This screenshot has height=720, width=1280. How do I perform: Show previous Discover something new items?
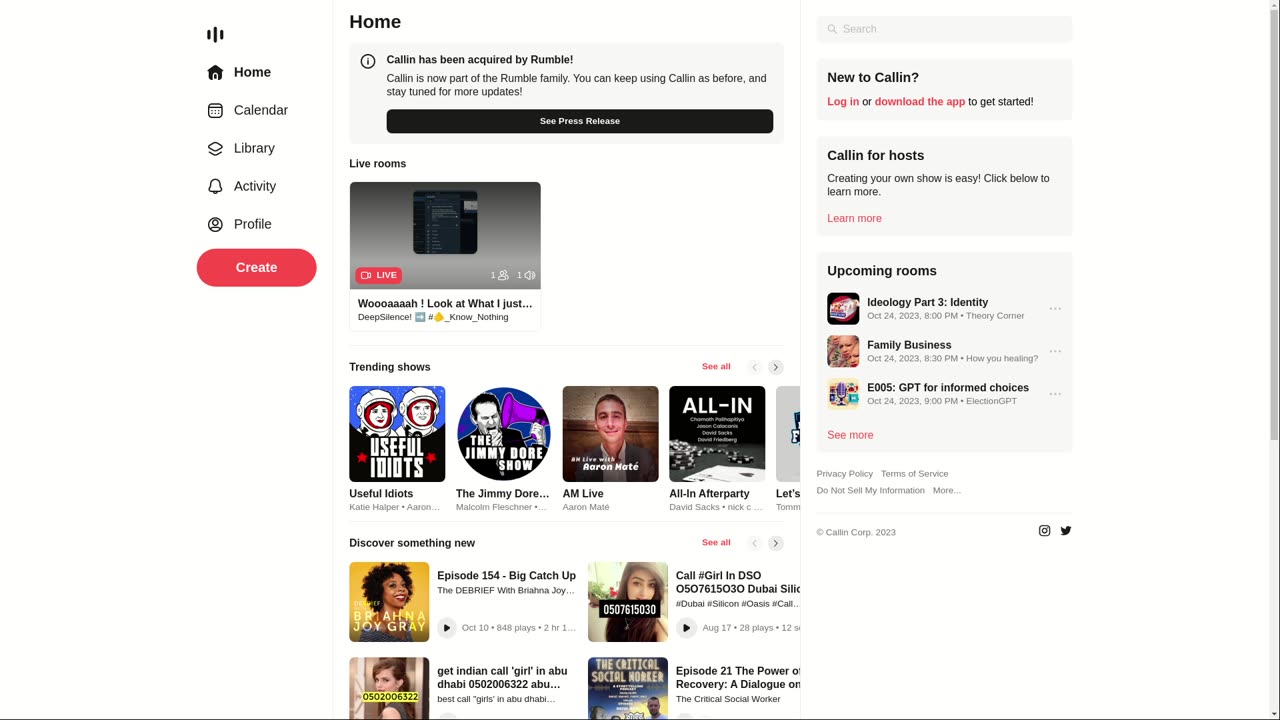(755, 543)
